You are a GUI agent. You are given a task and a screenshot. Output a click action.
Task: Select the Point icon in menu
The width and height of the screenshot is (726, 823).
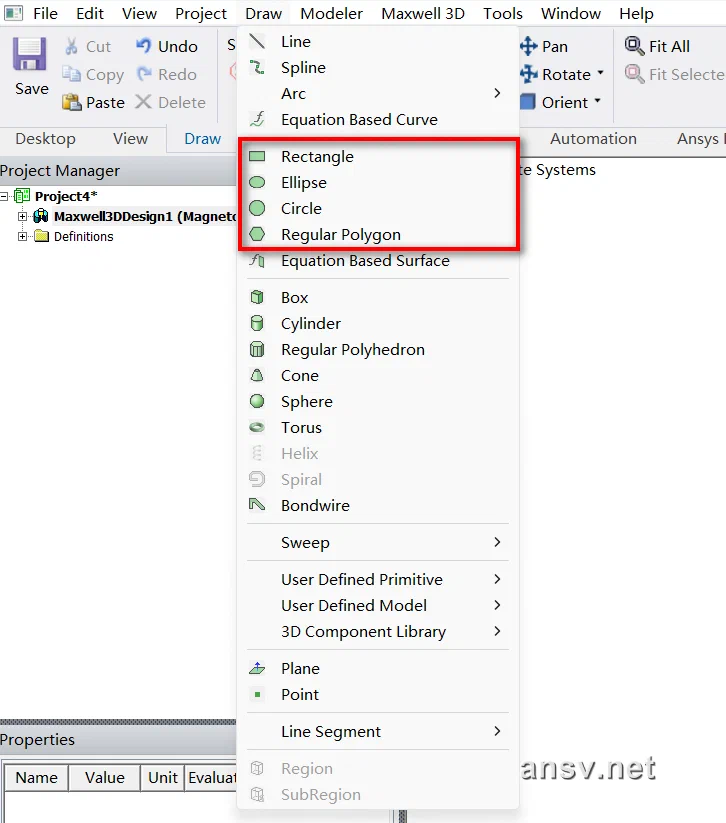tap(257, 694)
